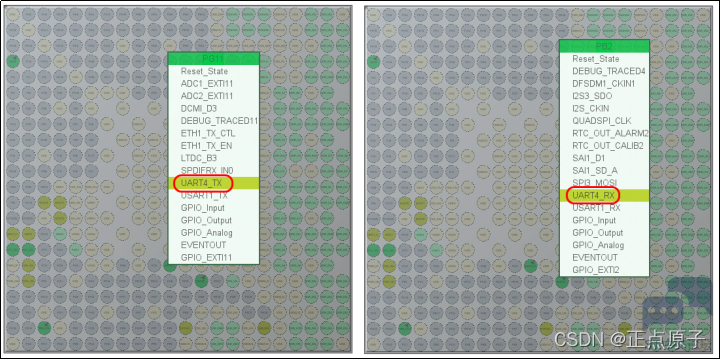The width and height of the screenshot is (721, 360).
Task: Set PB2 to SPI3_MOSI
Action: [x=604, y=183]
